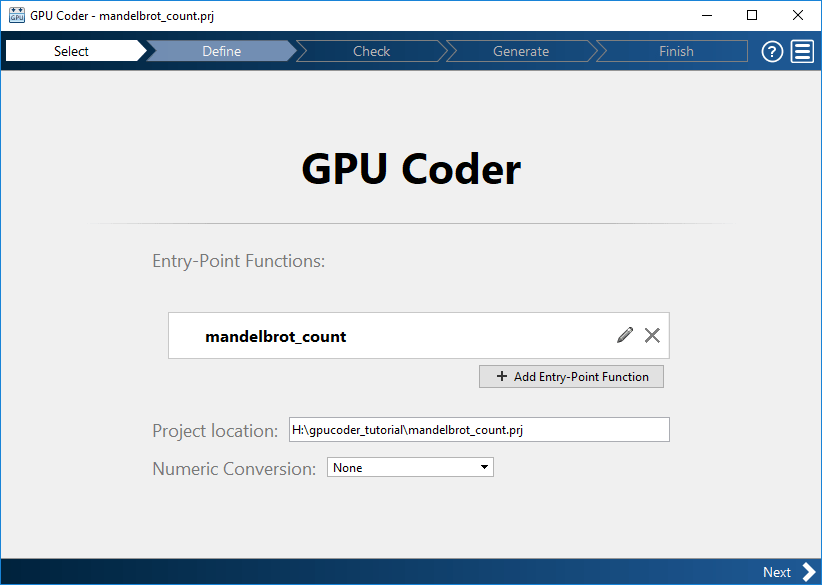Open the Numeric Conversion dropdown

410,467
